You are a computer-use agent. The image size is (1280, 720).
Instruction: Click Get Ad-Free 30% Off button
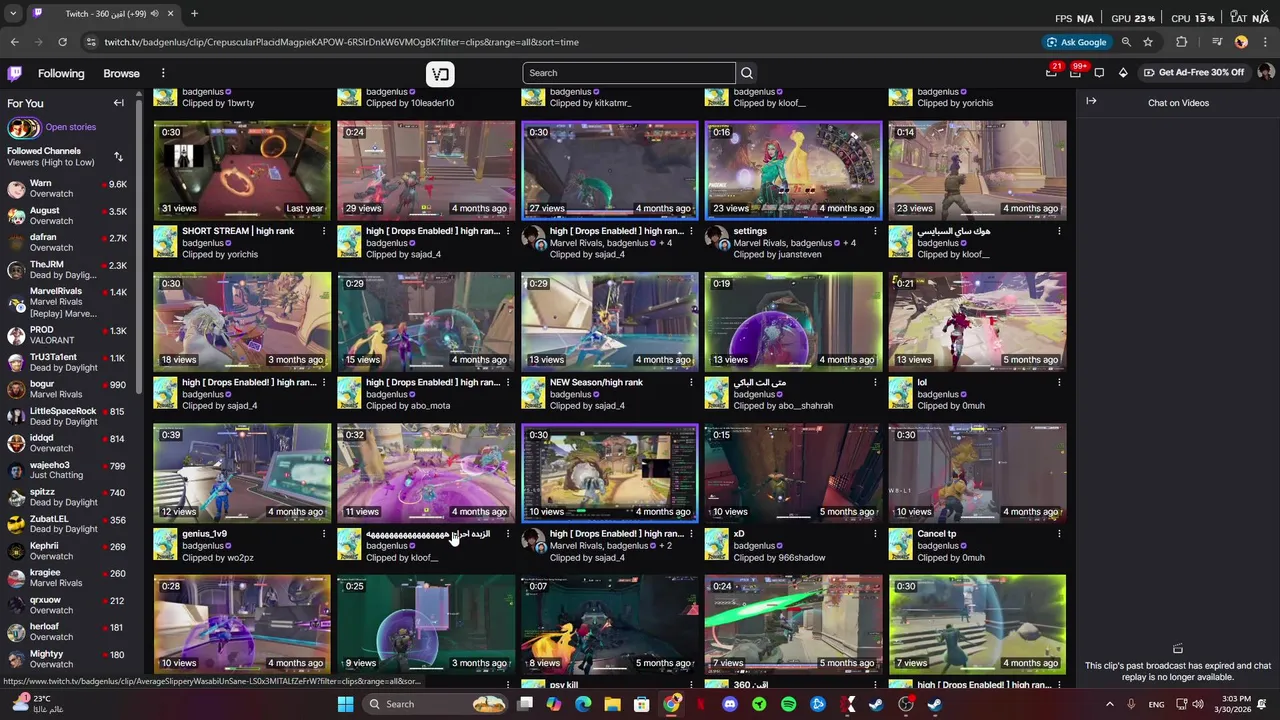[x=1194, y=73]
